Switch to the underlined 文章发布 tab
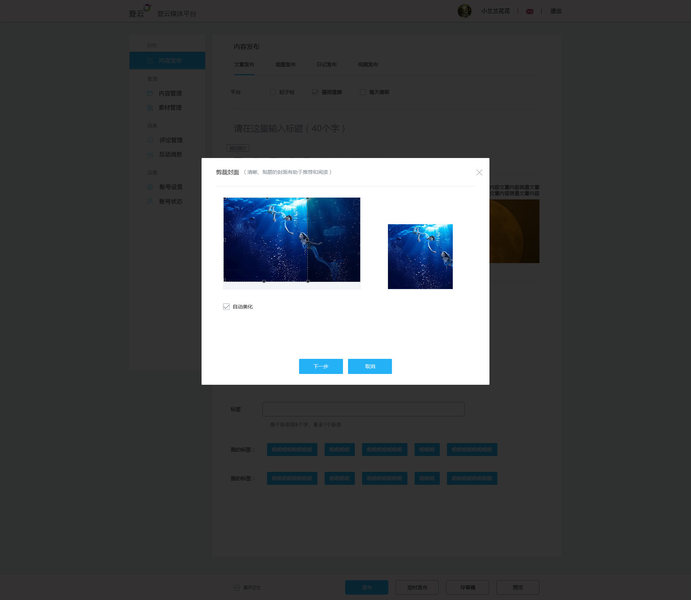691x600 pixels. tap(244, 65)
